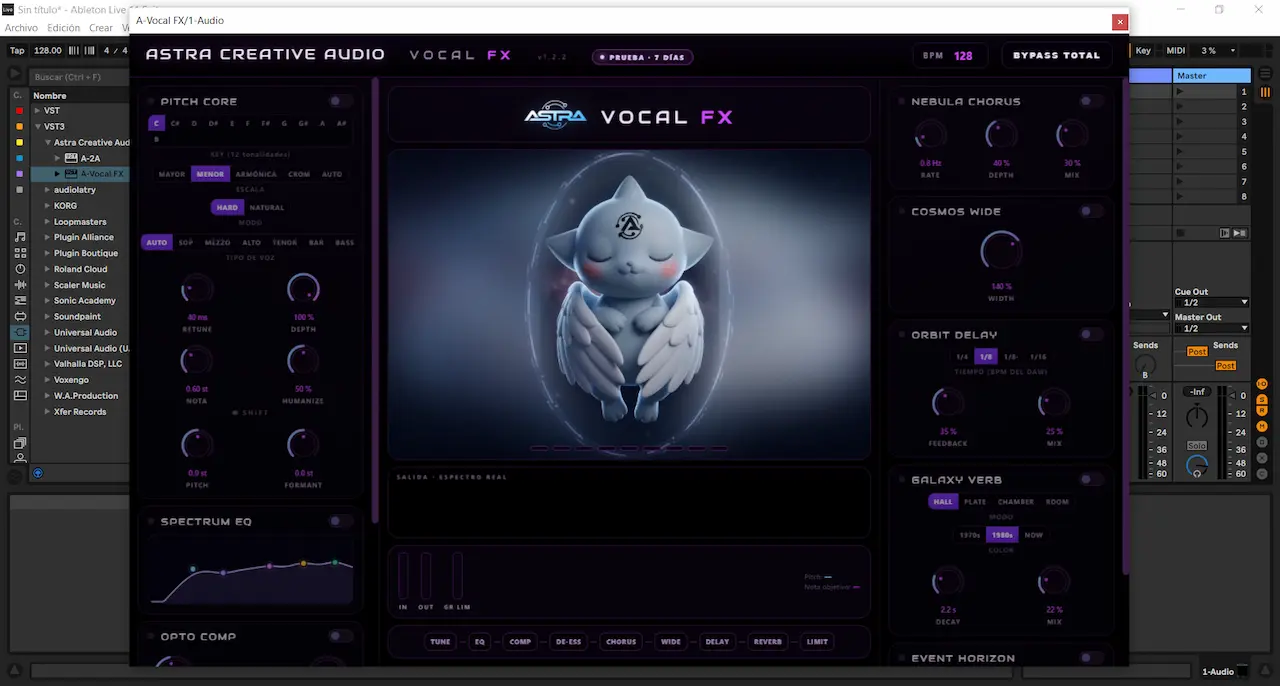The image size is (1280, 686).
Task: Open the Templates category icon in browser
Action: tap(20, 396)
